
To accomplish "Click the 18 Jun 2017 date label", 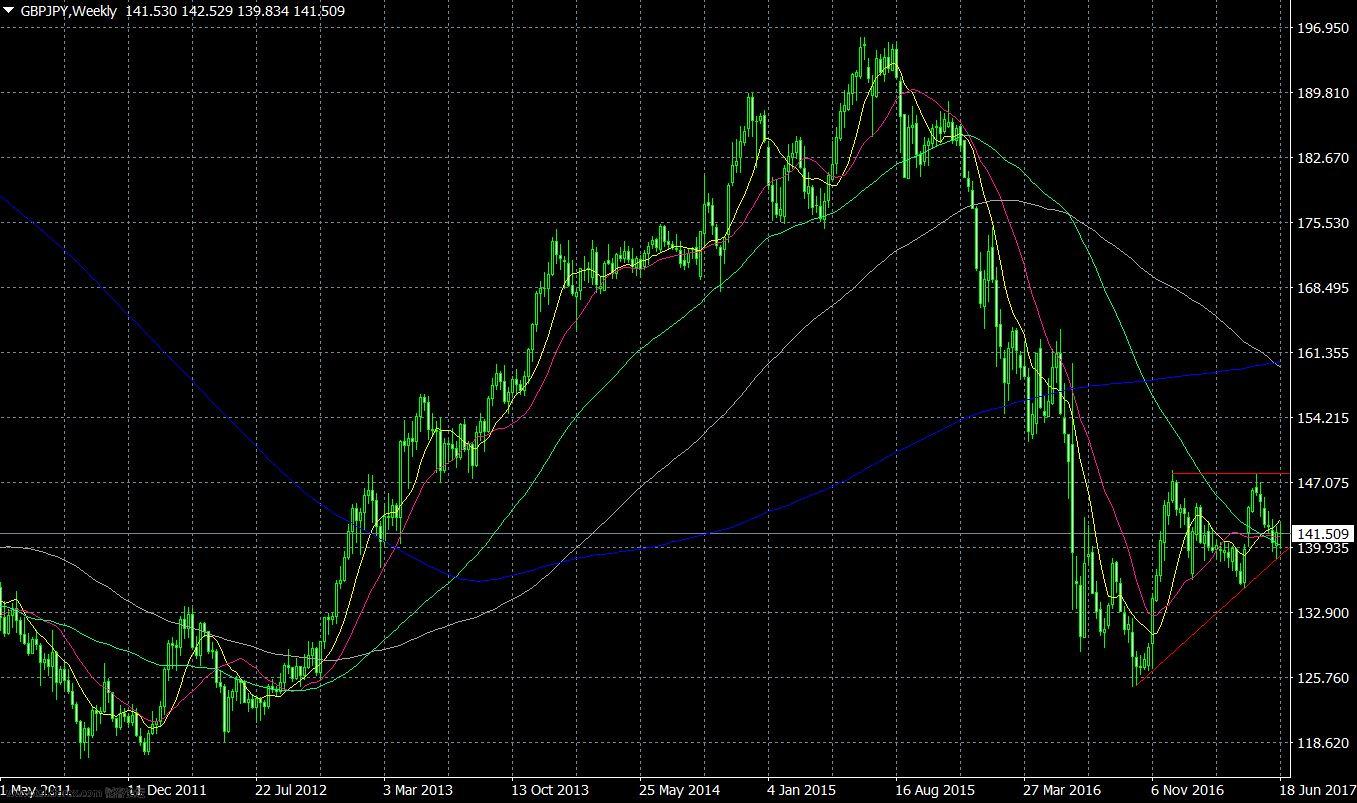I will pyautogui.click(x=1317, y=790).
